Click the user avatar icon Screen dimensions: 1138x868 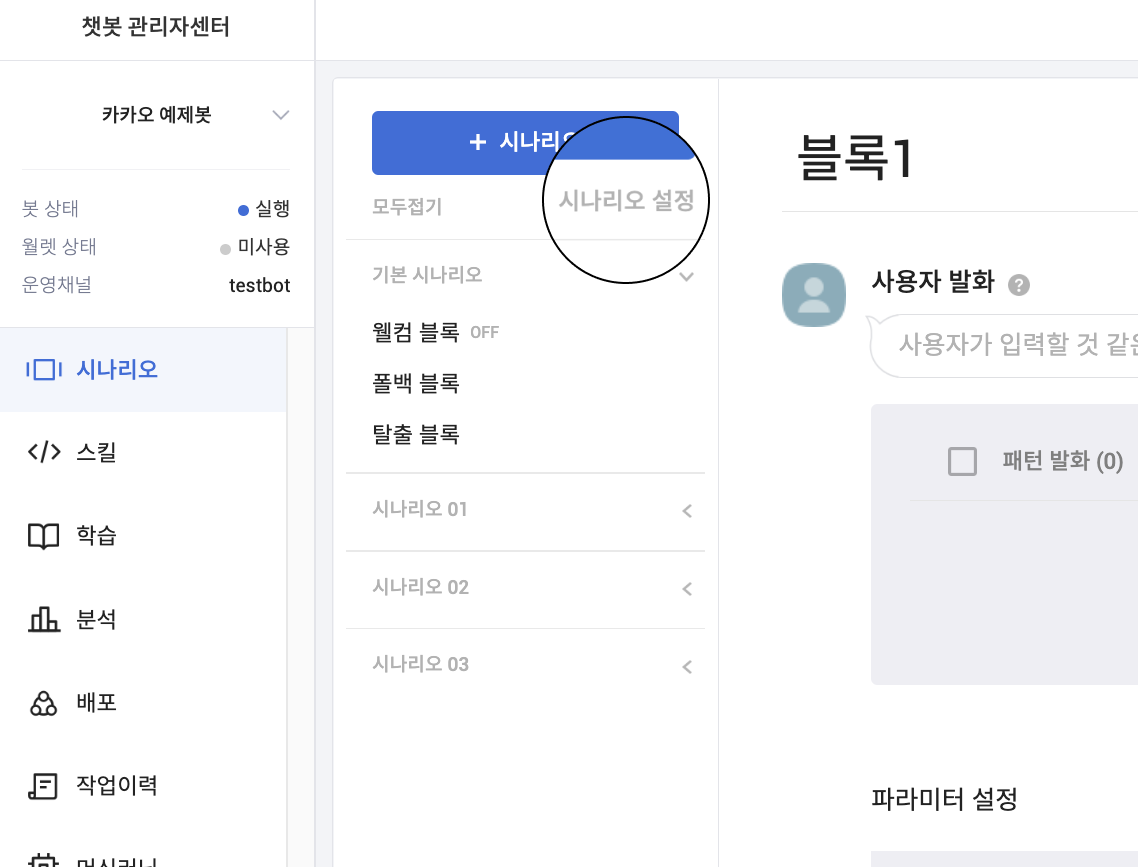[814, 296]
